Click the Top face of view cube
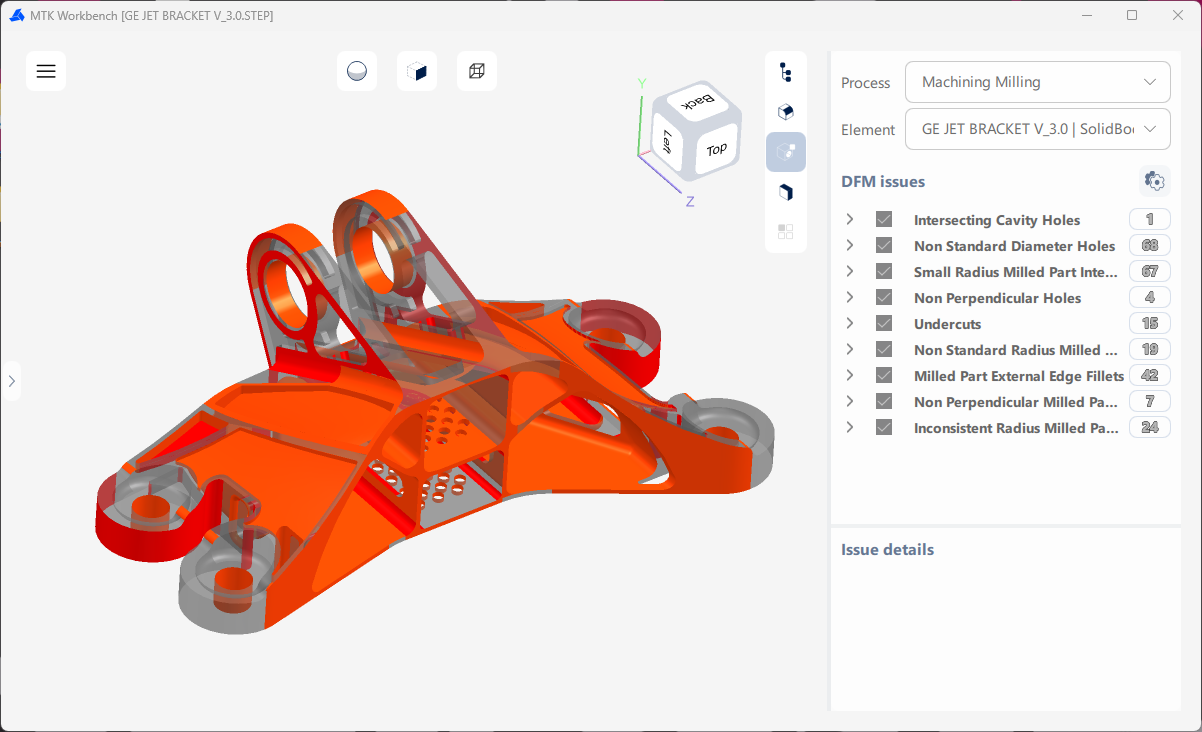1202x732 pixels. 717,150
